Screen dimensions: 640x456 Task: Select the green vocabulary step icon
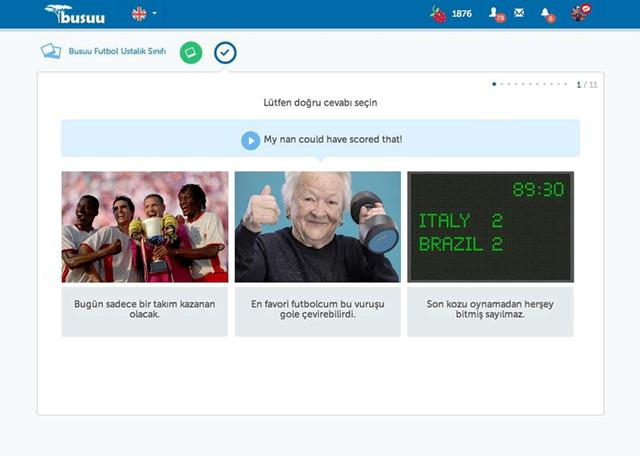(191, 53)
